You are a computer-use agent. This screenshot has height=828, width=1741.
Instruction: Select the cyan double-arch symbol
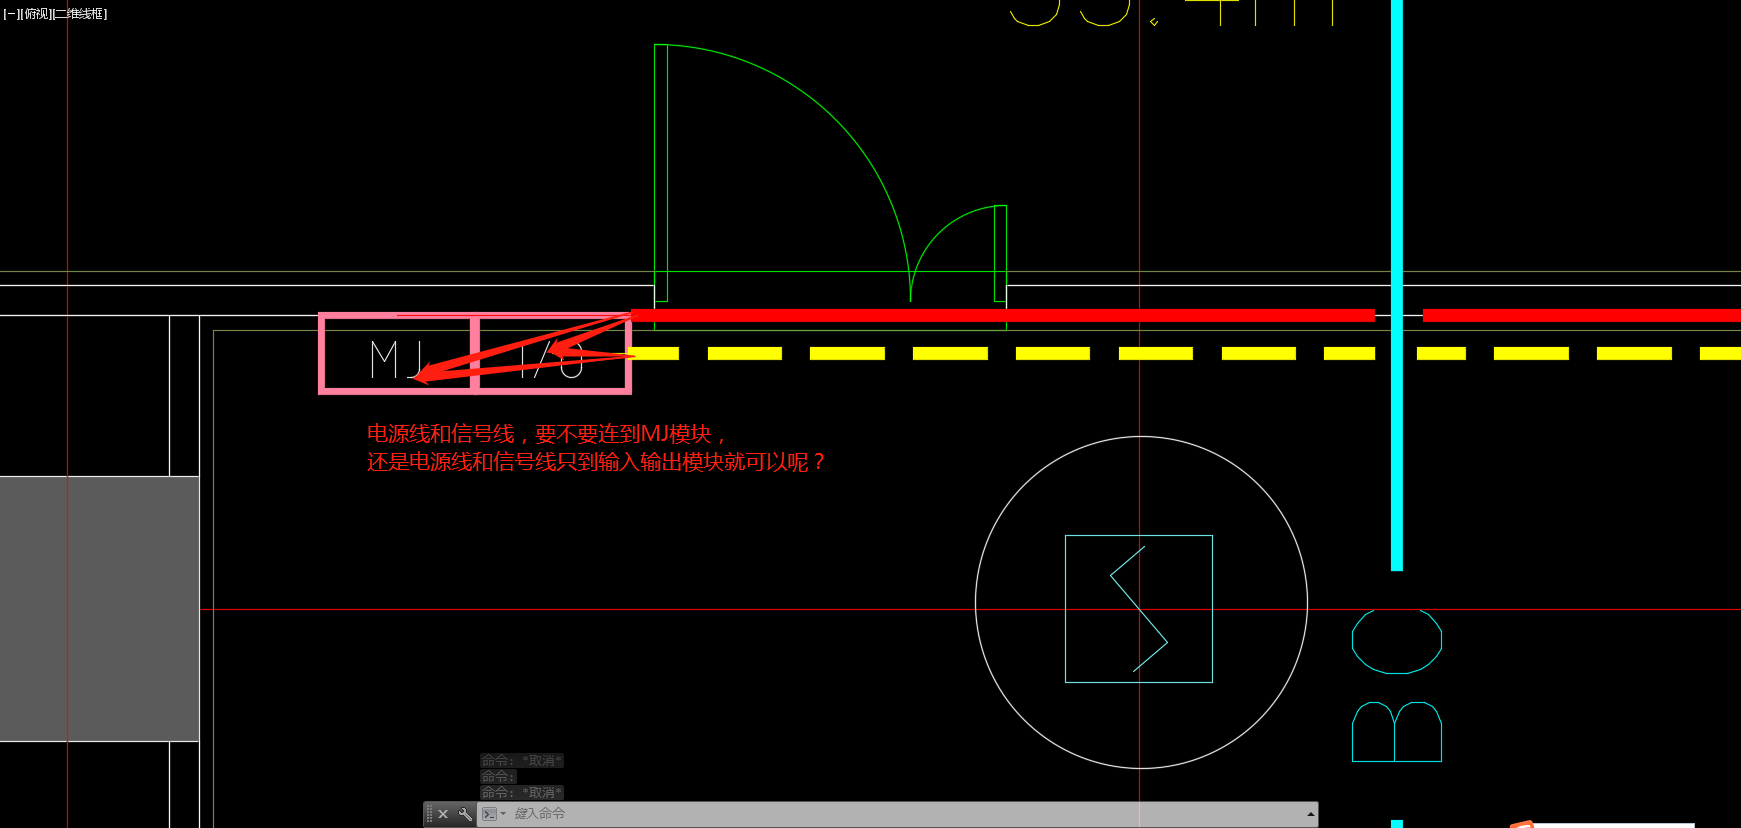coord(1397,731)
